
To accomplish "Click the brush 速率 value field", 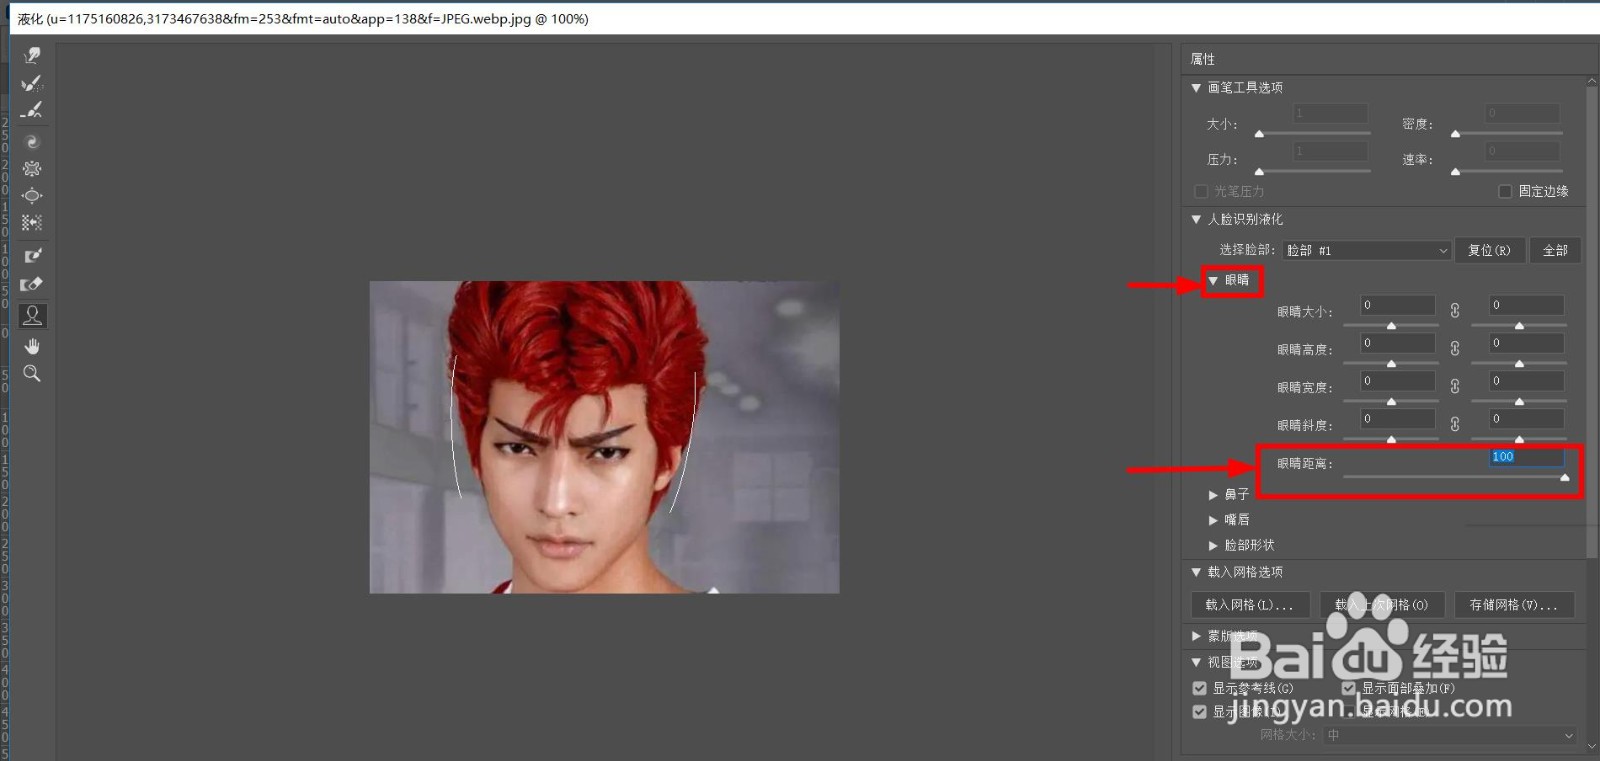I will click(1523, 151).
